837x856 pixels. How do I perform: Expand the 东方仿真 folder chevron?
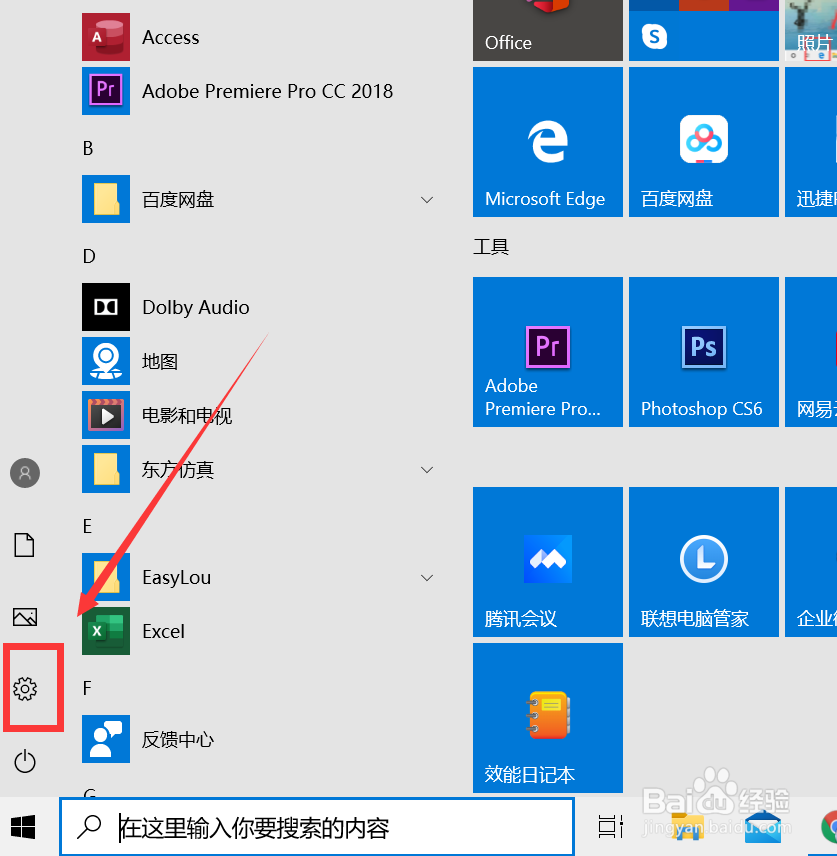point(427,469)
